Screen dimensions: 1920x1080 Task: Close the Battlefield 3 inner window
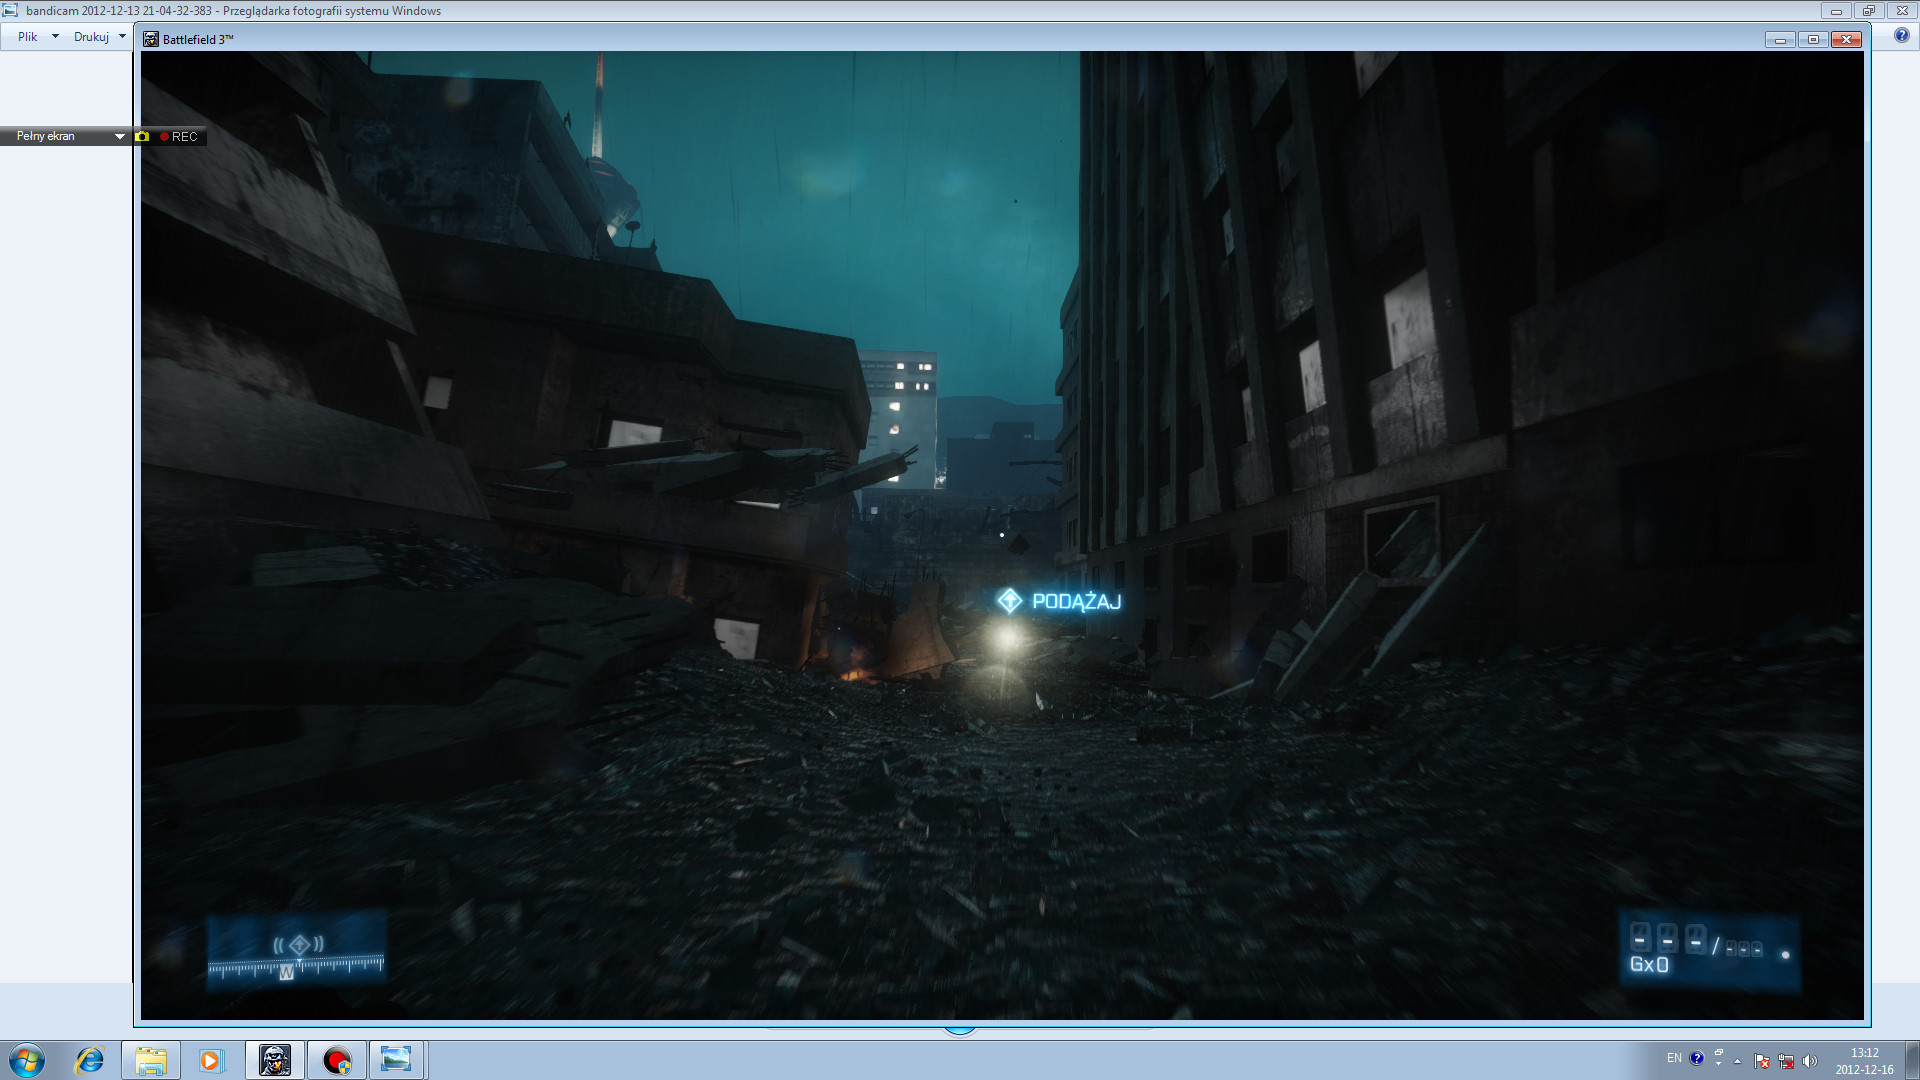coord(1846,40)
